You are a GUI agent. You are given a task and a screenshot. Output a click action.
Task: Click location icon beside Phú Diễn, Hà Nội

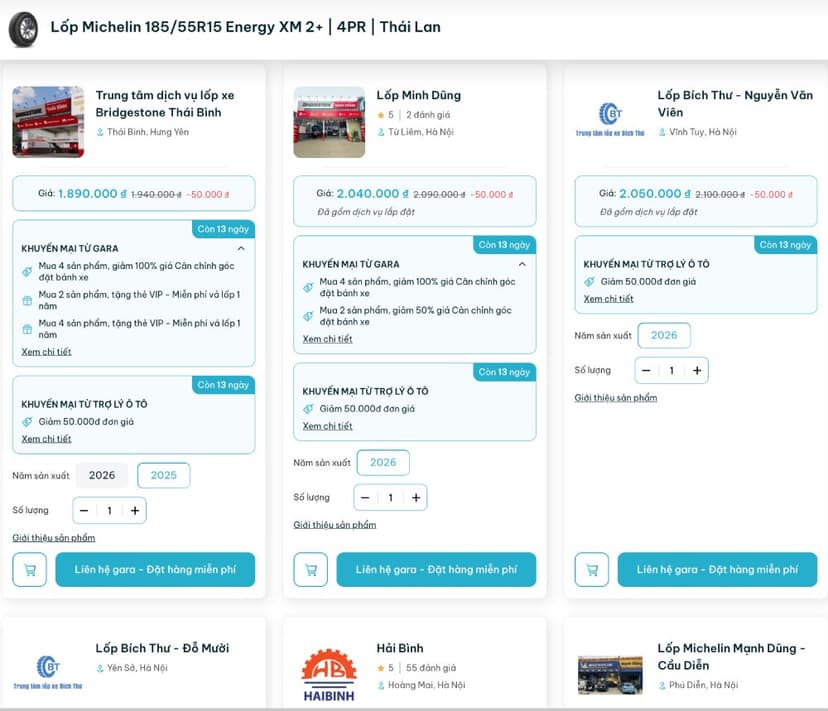pyautogui.click(x=662, y=685)
